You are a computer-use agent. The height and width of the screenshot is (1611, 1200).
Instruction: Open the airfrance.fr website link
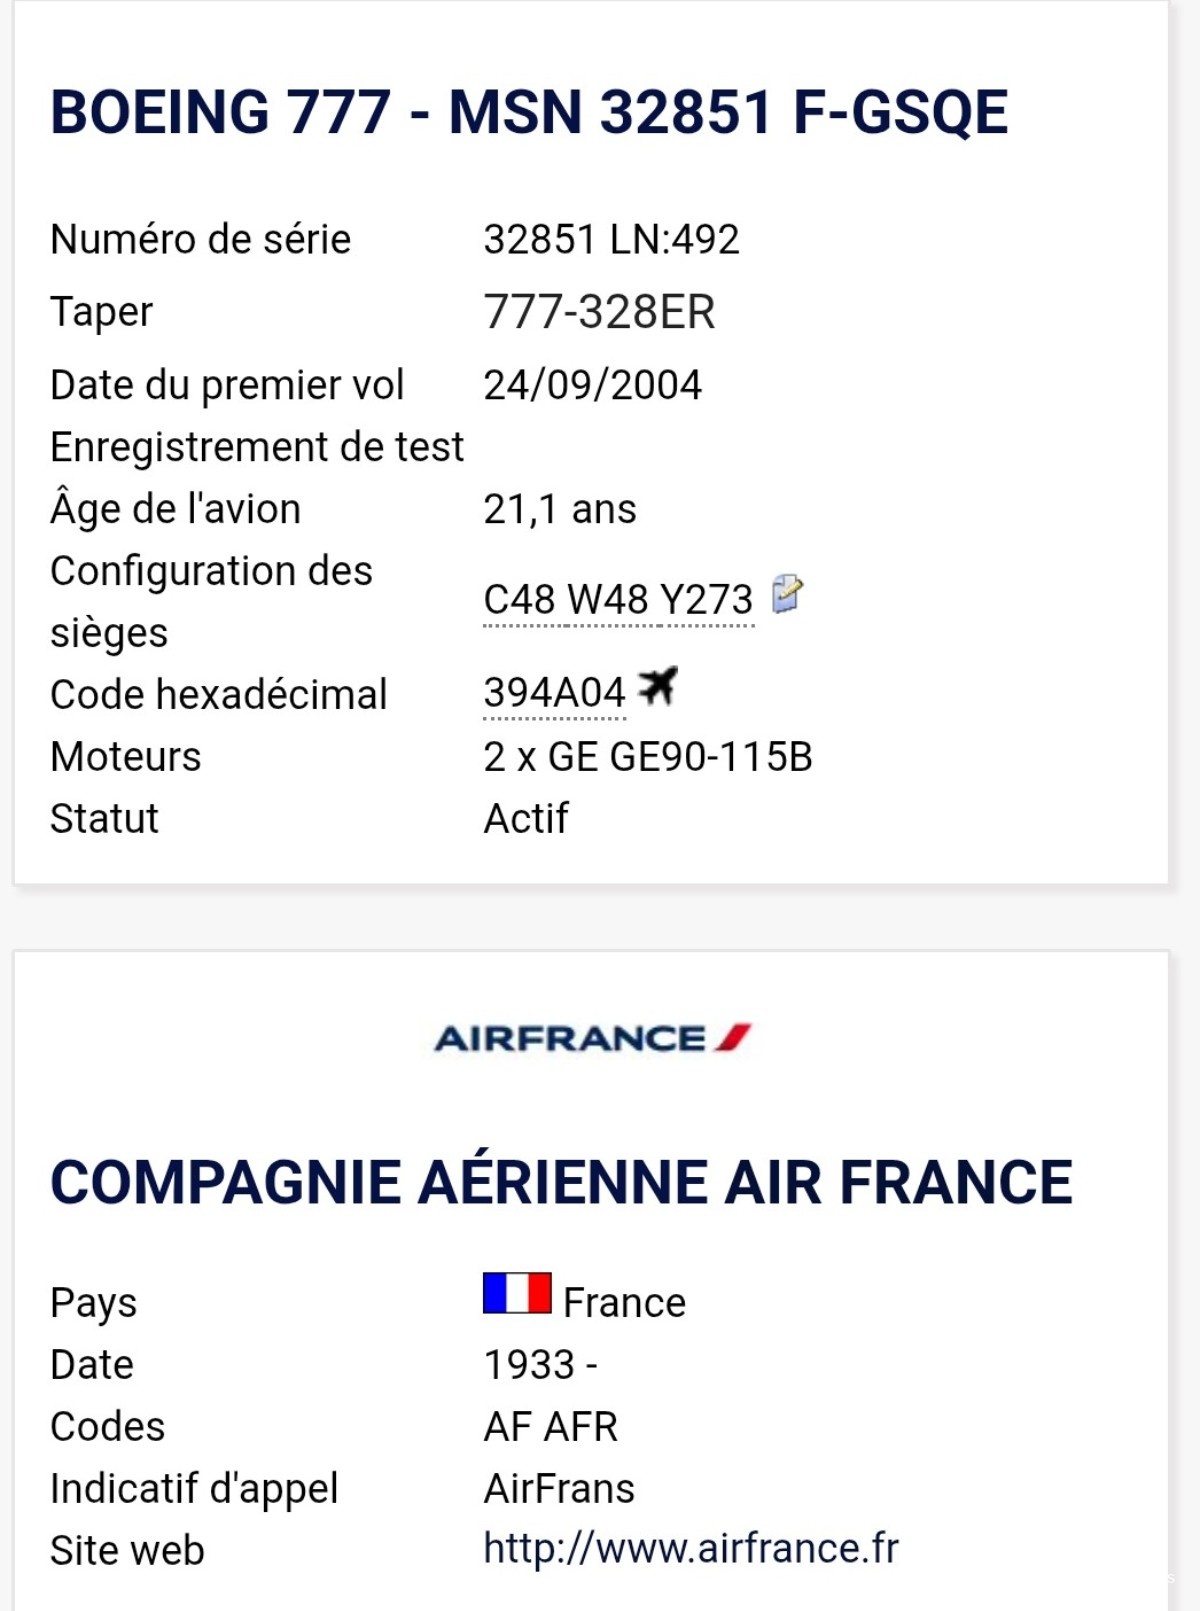(690, 1548)
